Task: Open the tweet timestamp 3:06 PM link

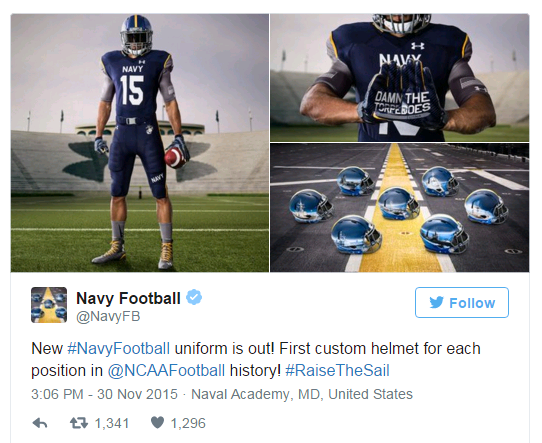Action: (x=104, y=394)
